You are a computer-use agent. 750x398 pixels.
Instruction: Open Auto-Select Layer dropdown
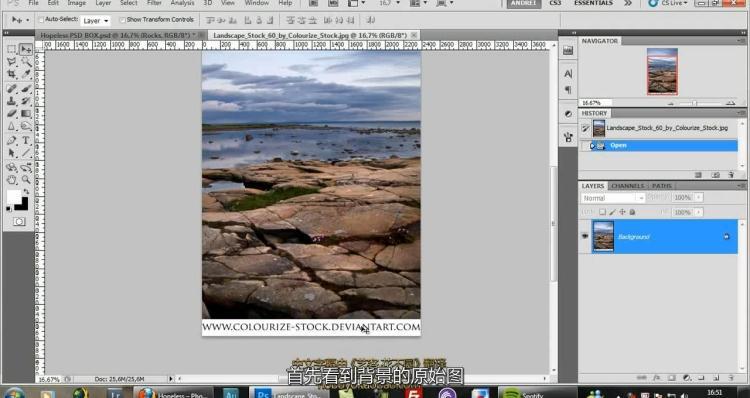tap(96, 21)
